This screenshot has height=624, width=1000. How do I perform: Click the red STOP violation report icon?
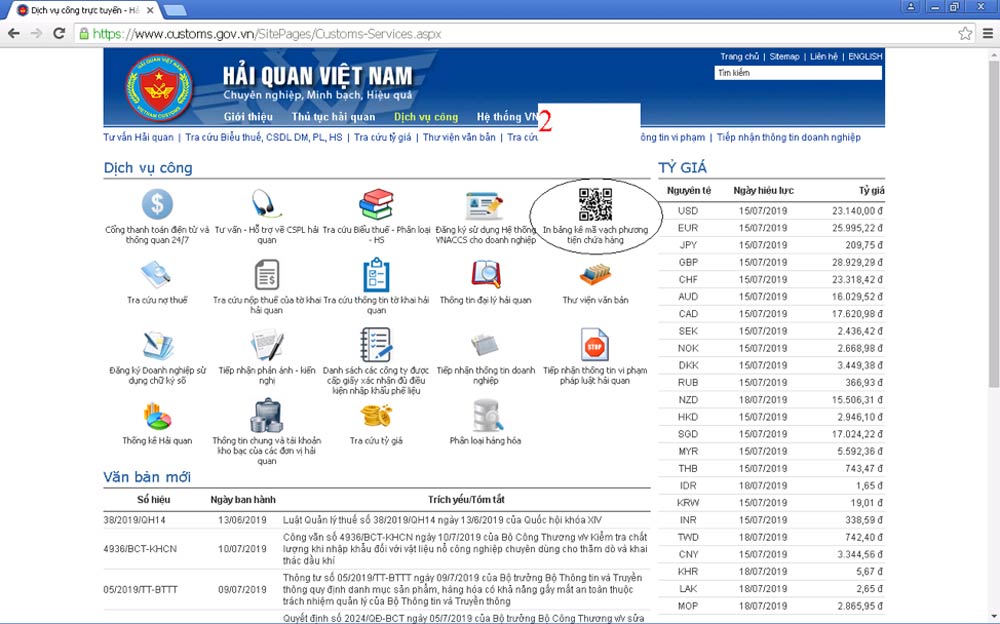point(595,345)
